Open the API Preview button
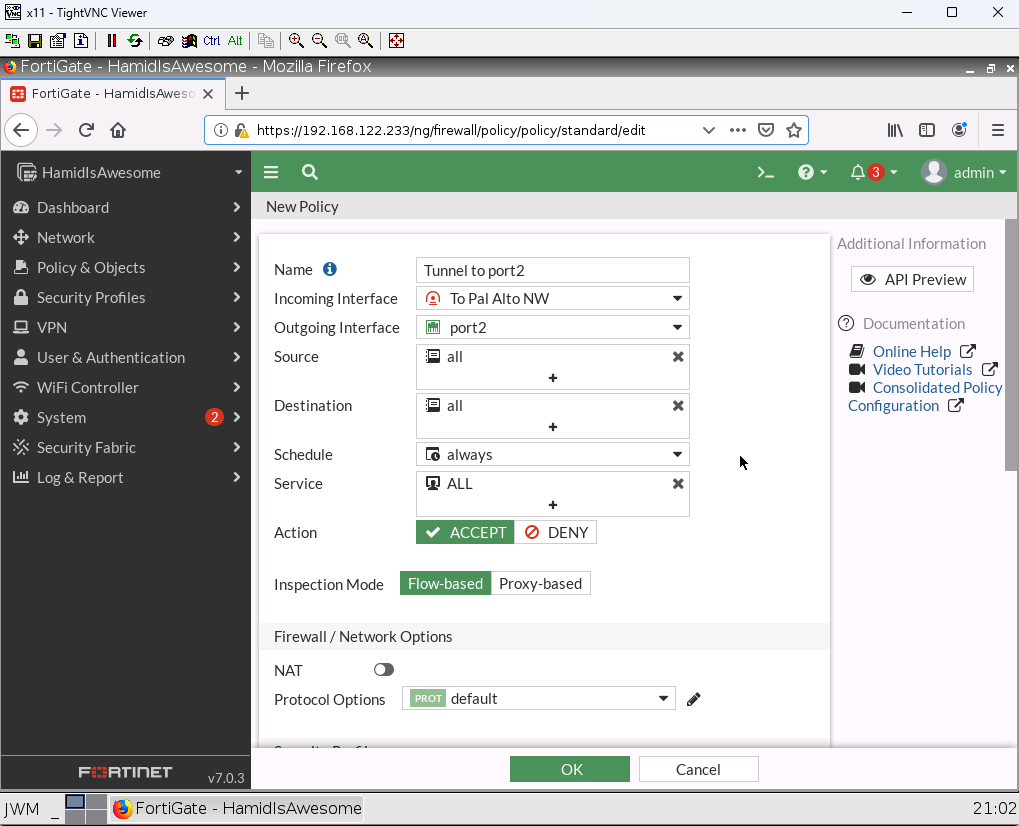Viewport: 1019px width, 826px height. pyautogui.click(x=912, y=280)
